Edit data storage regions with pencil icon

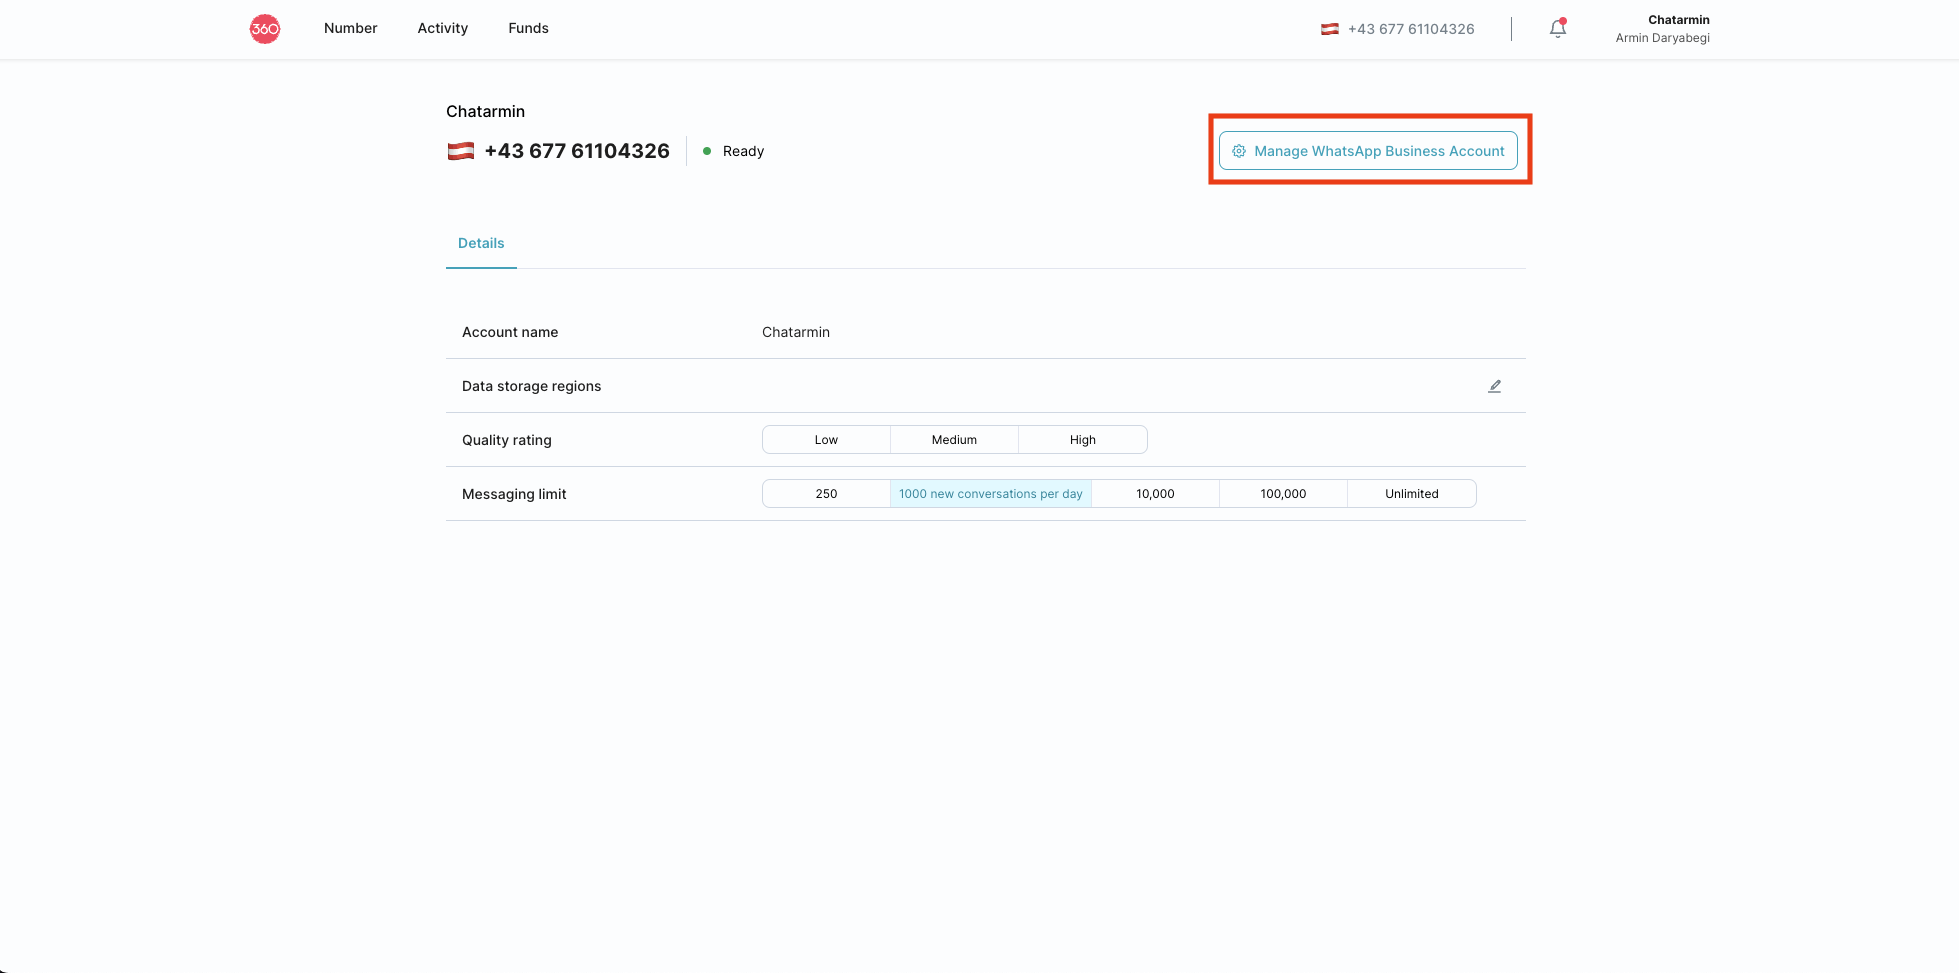pos(1494,386)
